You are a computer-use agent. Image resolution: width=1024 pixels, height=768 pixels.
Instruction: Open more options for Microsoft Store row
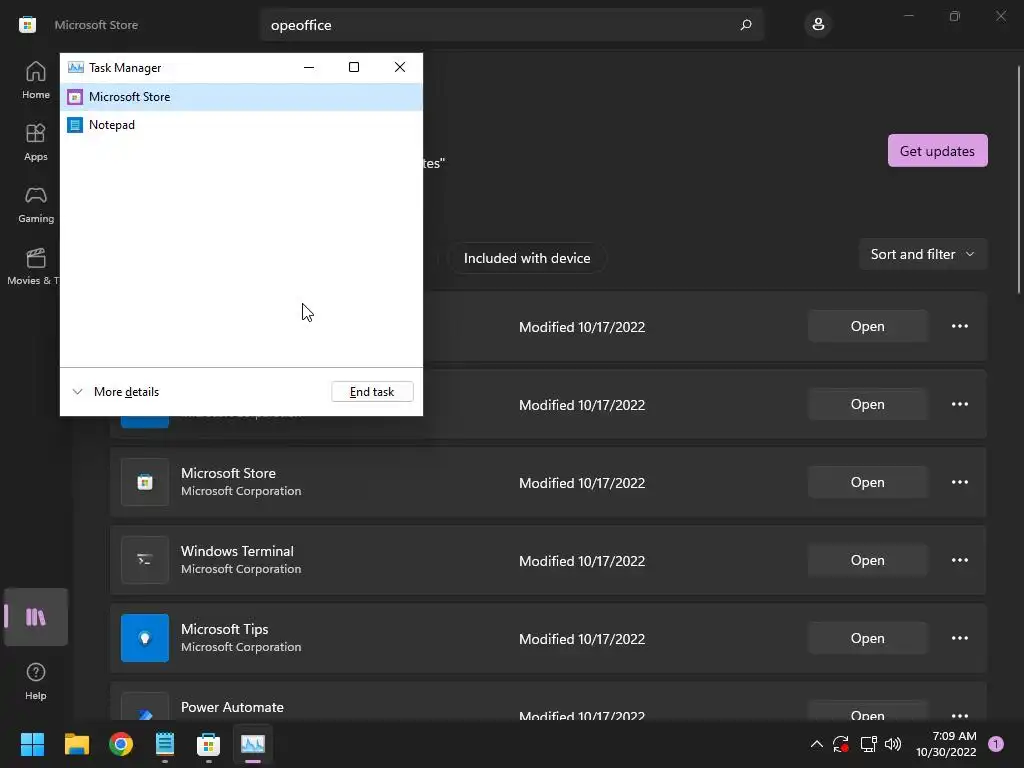coord(959,482)
